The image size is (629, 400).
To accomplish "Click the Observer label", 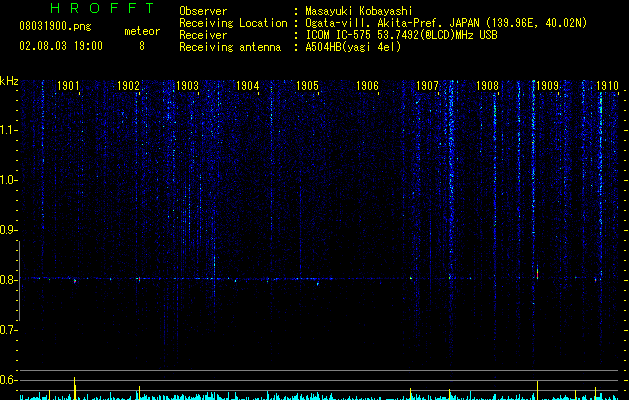I will (x=203, y=11).
